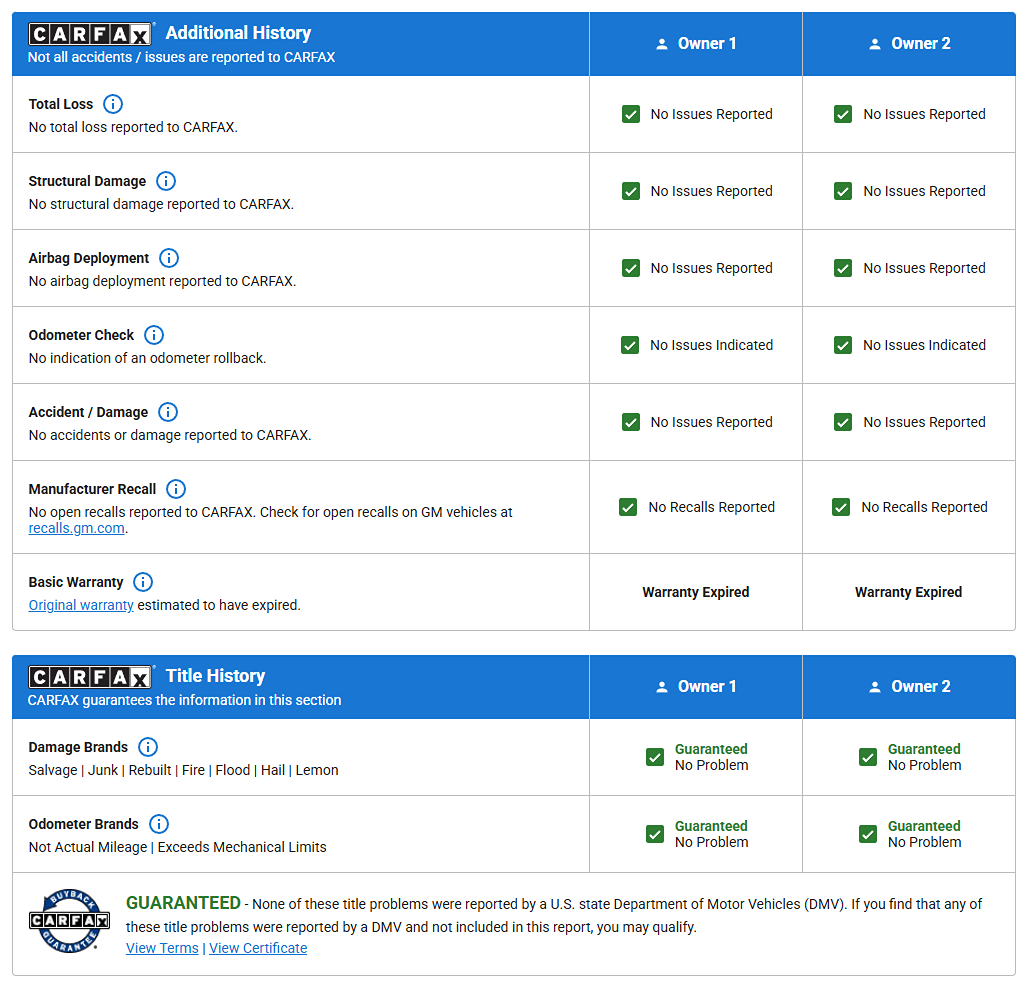
Task: Click the View Certificate link
Action: [258, 948]
